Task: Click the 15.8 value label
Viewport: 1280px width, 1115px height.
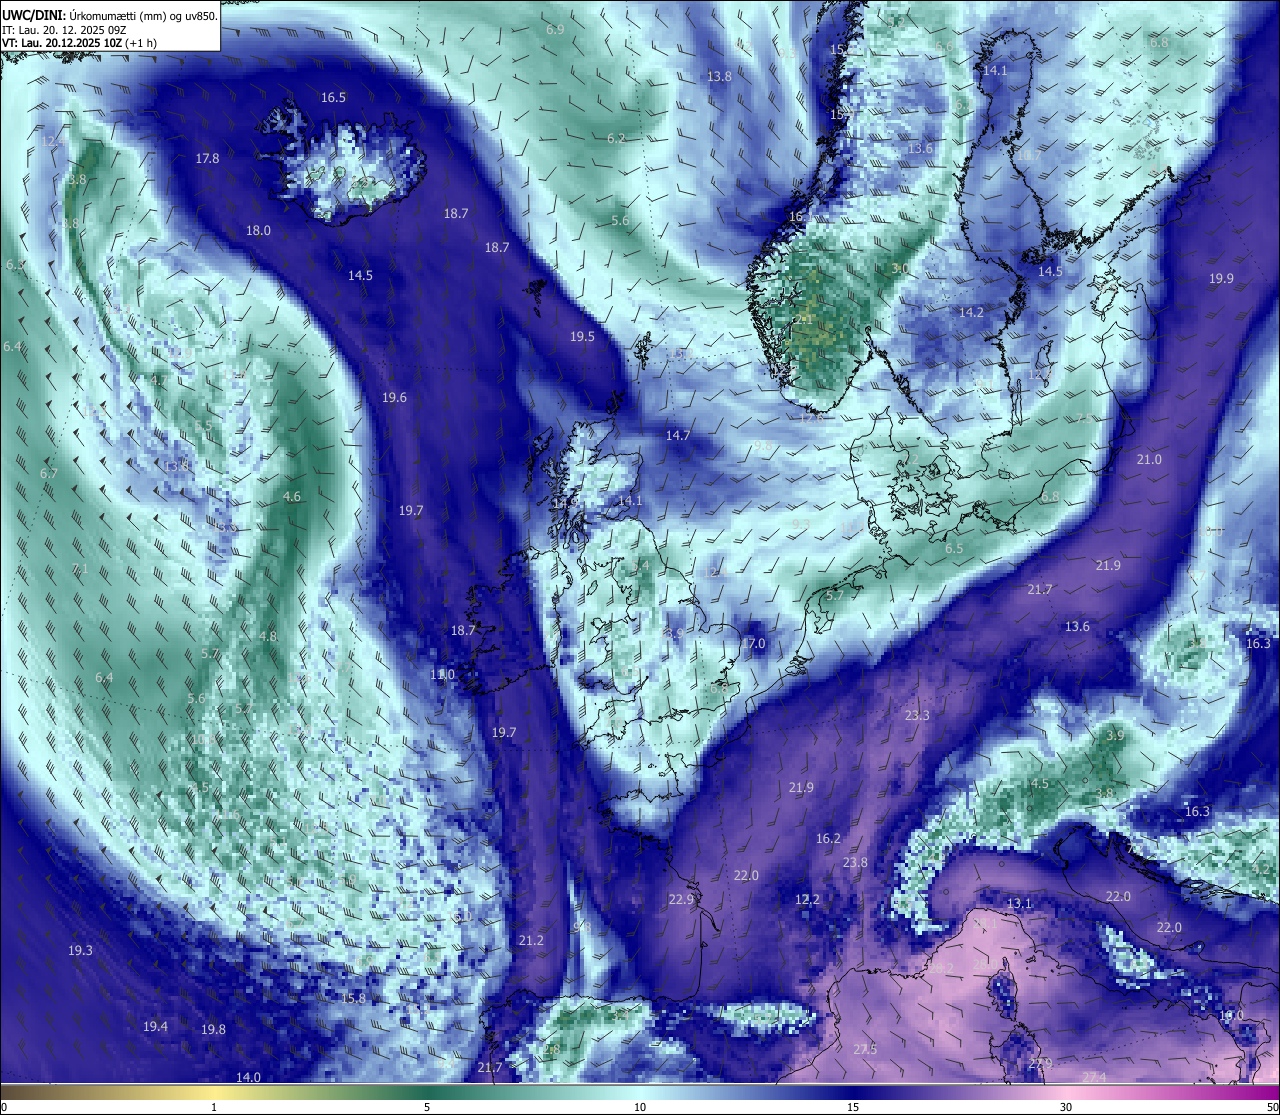Action: tap(353, 999)
